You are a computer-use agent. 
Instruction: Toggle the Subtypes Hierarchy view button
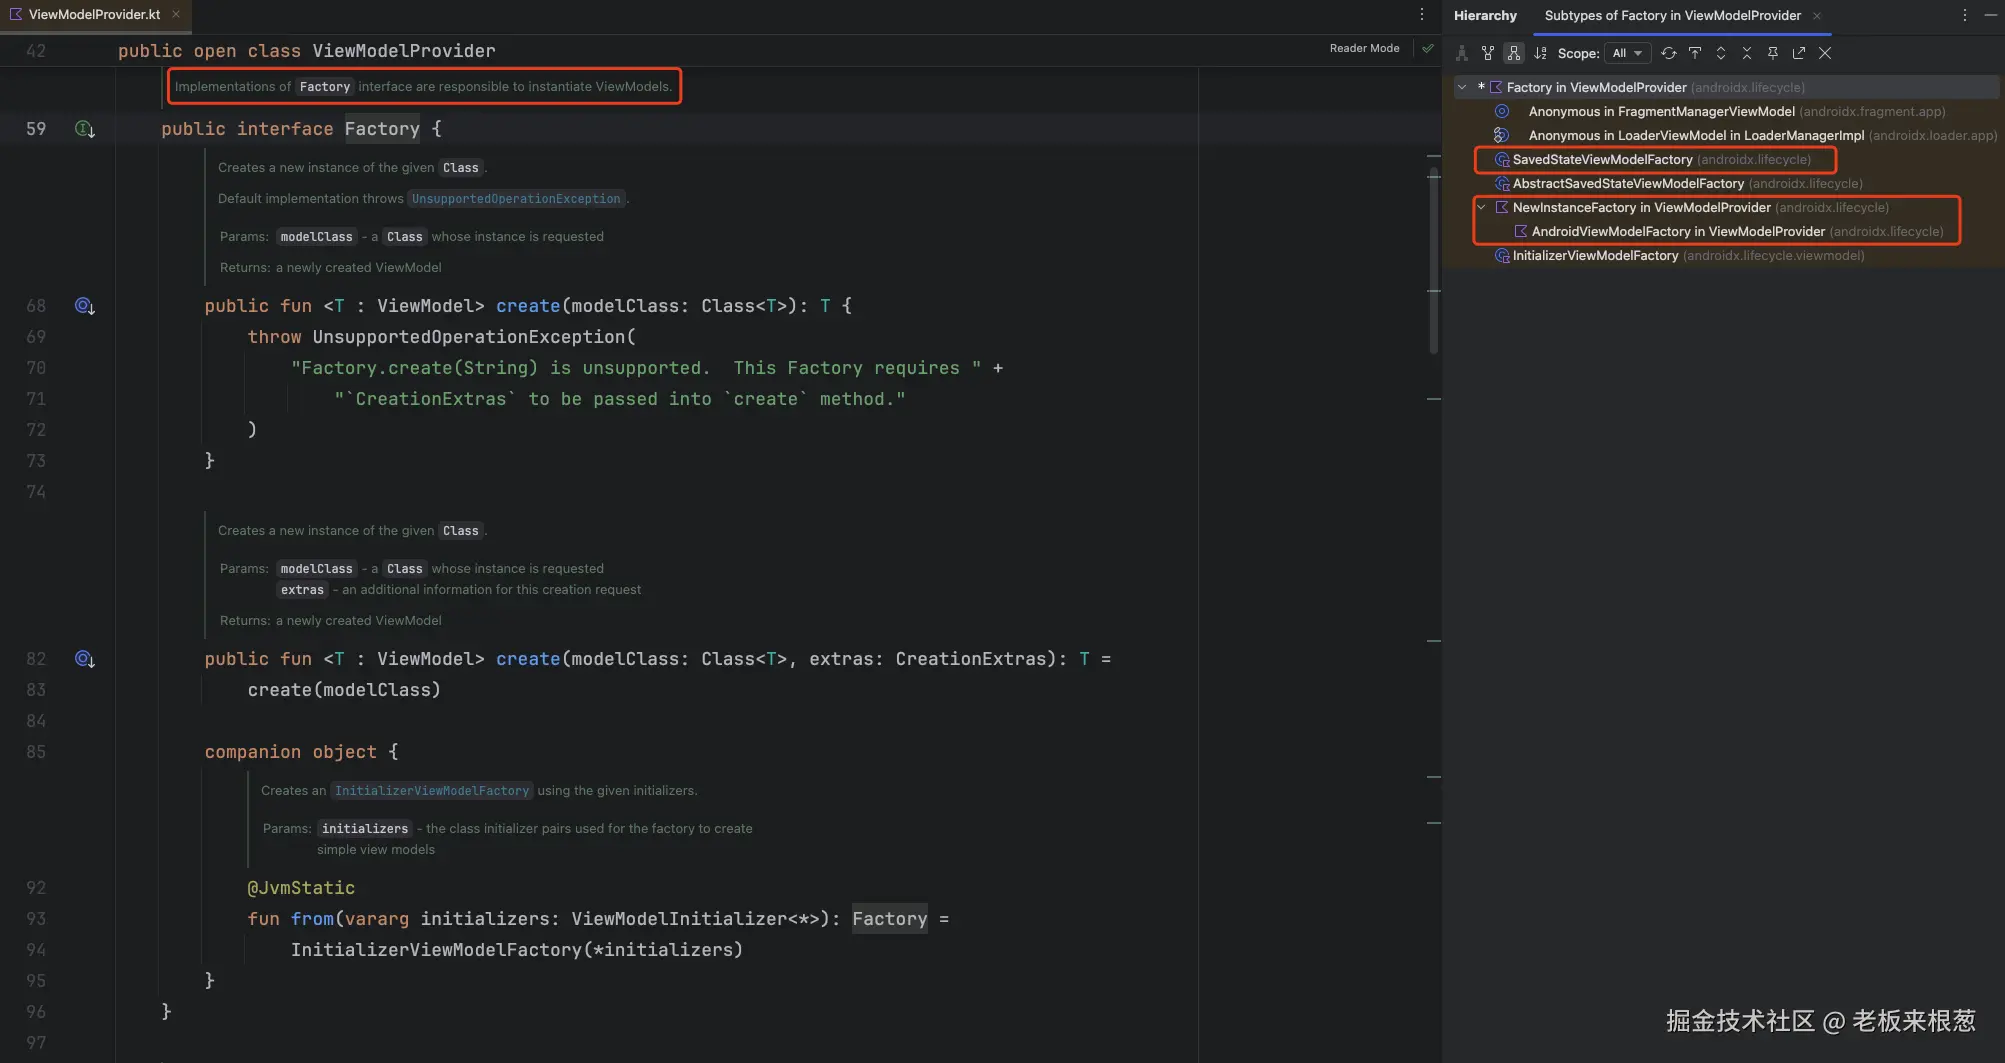[x=1514, y=53]
